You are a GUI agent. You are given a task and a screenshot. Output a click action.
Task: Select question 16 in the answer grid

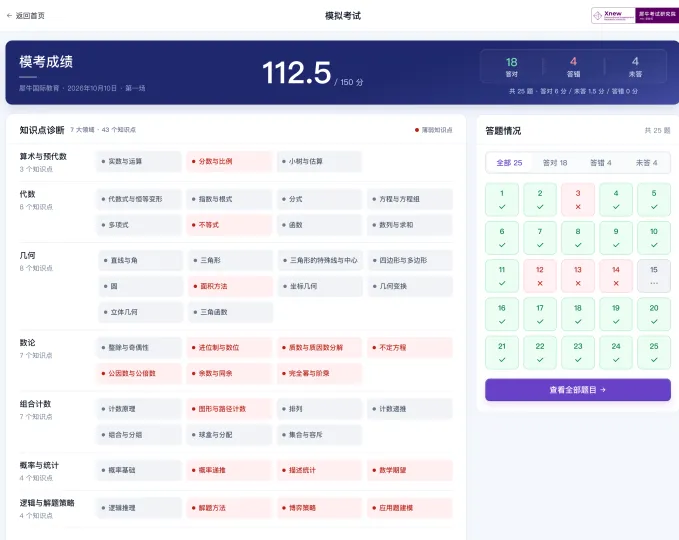[x=502, y=314]
